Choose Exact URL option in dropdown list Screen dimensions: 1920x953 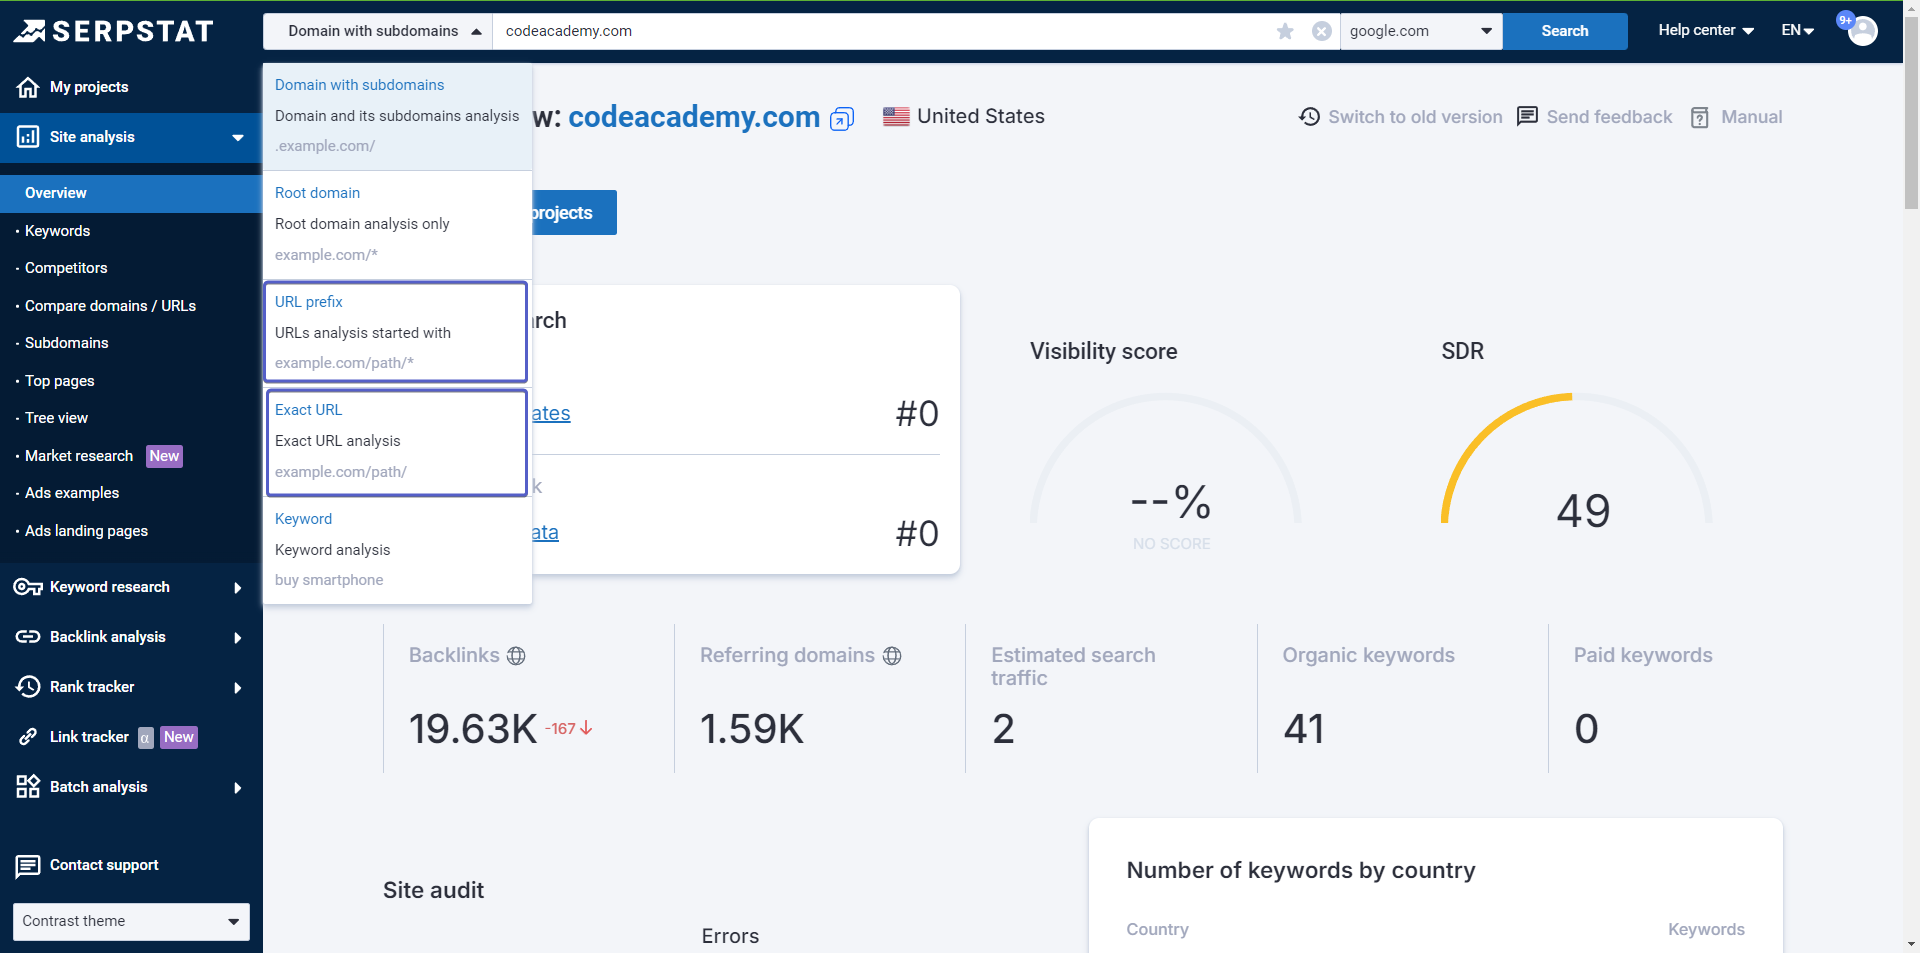(x=396, y=441)
